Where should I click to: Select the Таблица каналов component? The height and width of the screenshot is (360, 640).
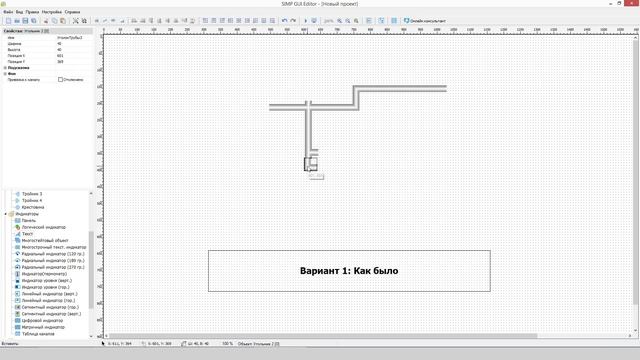click(x=38, y=334)
